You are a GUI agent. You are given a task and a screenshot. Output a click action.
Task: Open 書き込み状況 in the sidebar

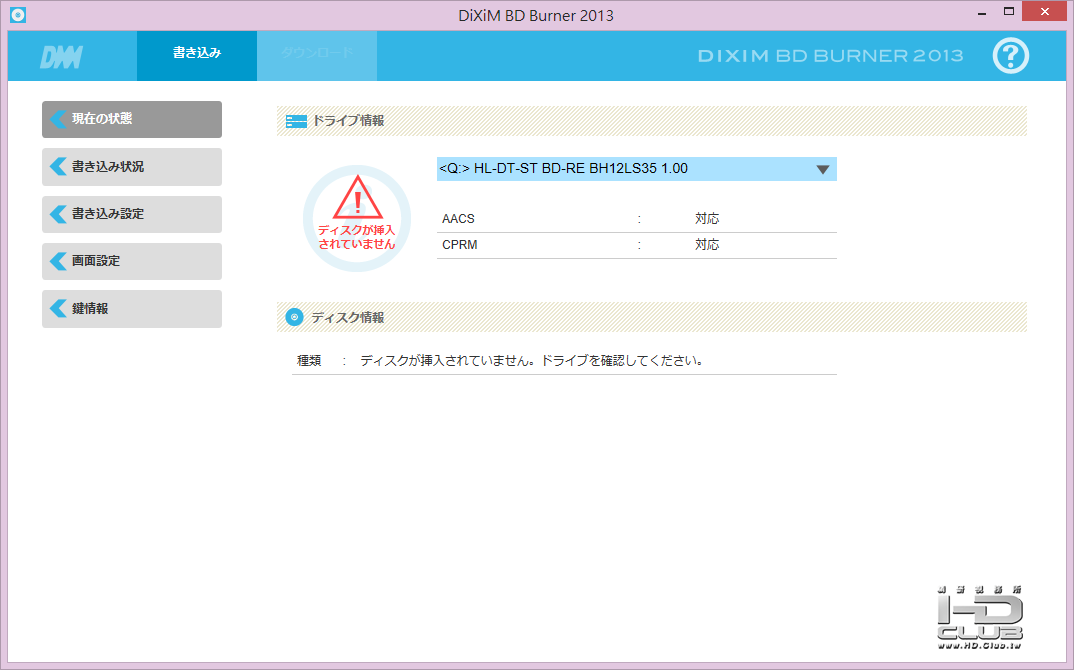[x=132, y=166]
